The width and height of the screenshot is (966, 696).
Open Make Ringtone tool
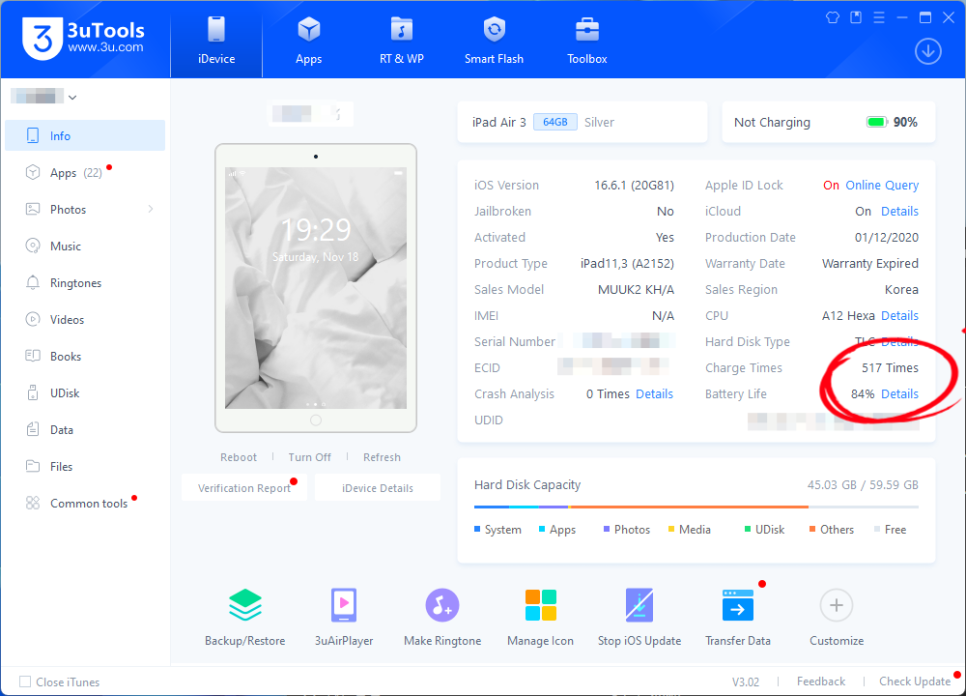(x=442, y=616)
